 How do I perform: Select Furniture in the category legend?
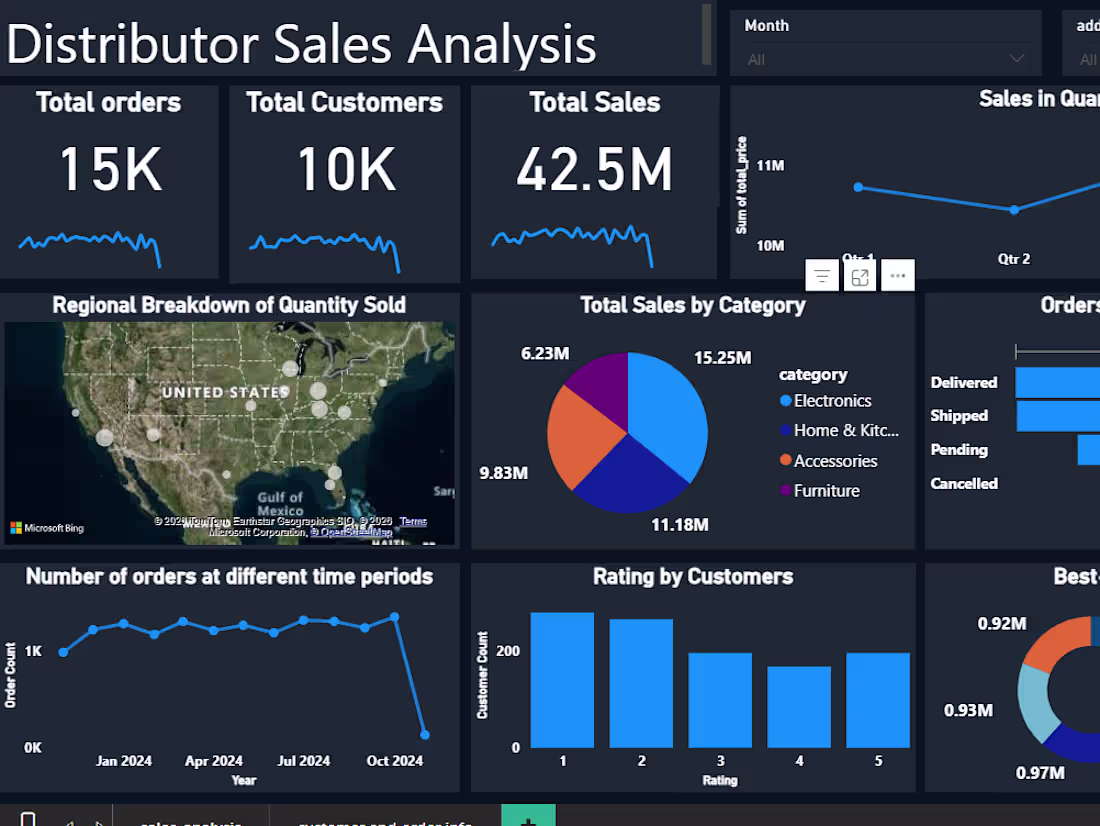click(819, 491)
